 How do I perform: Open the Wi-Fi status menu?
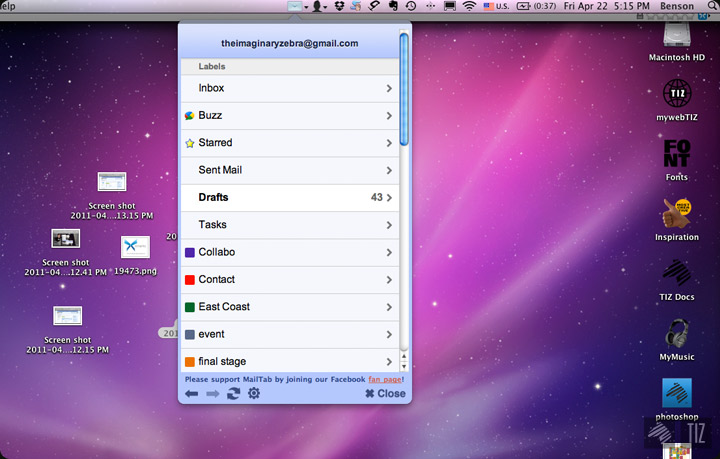tap(469, 6)
